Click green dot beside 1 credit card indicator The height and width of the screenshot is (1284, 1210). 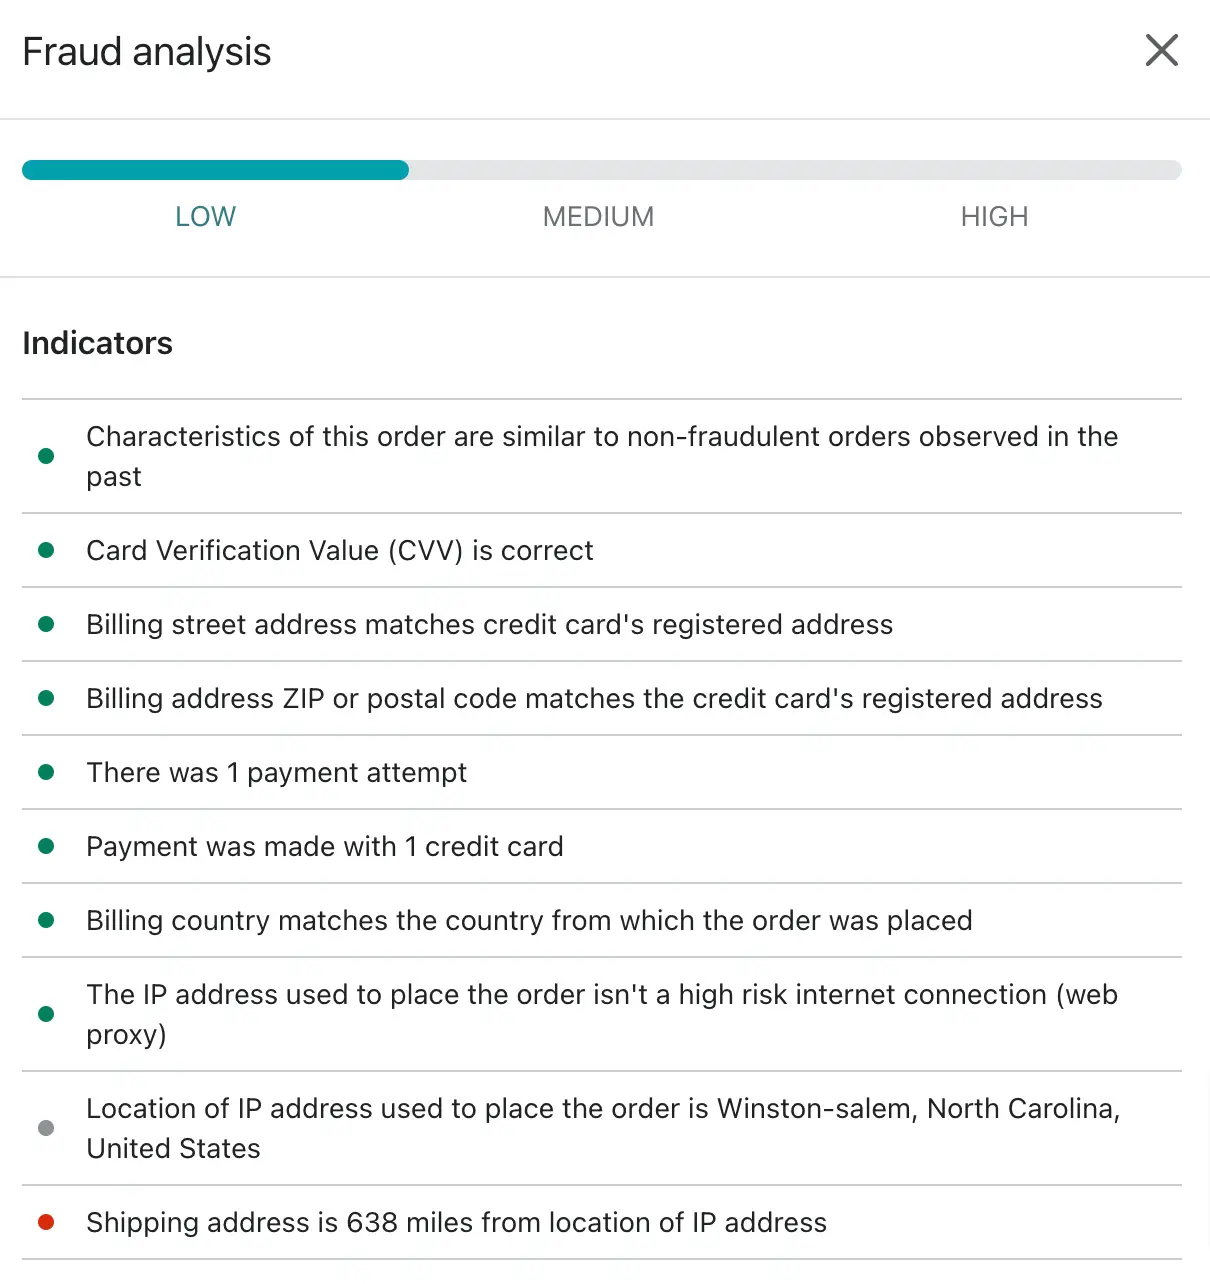46,846
